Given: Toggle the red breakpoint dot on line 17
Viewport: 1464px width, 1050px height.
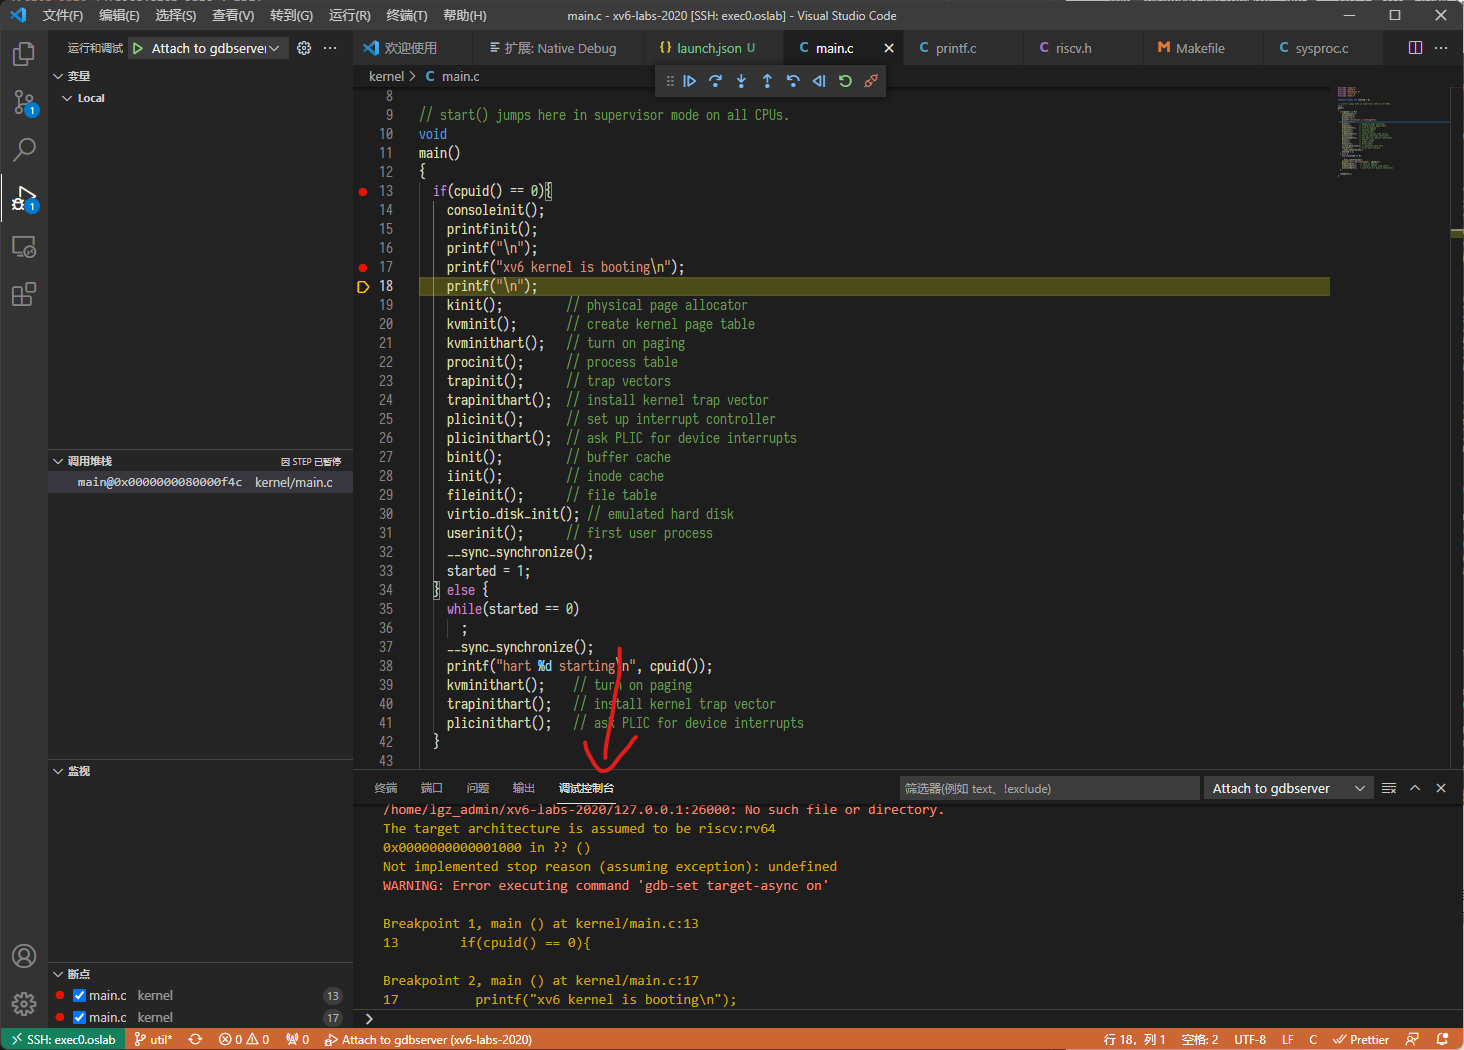Looking at the screenshot, I should pos(362,267).
